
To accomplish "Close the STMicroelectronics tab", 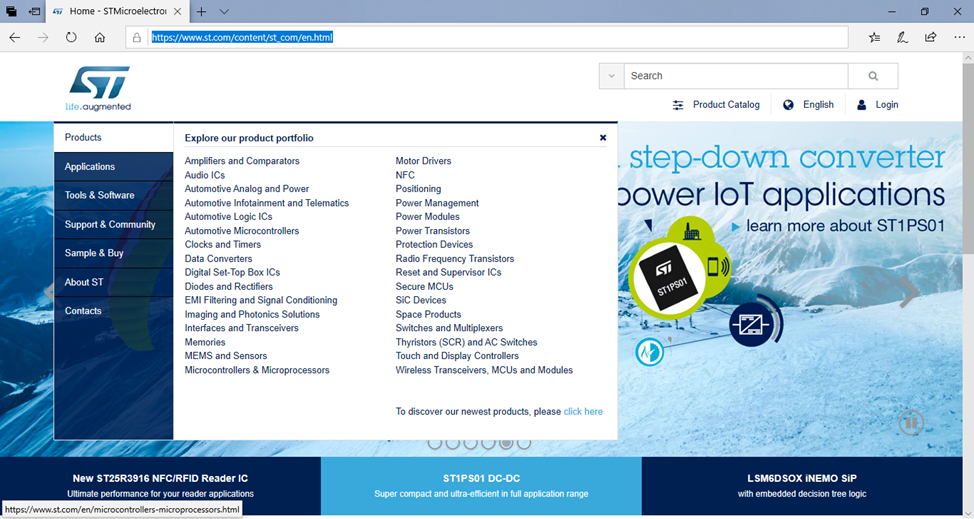I will coord(178,11).
